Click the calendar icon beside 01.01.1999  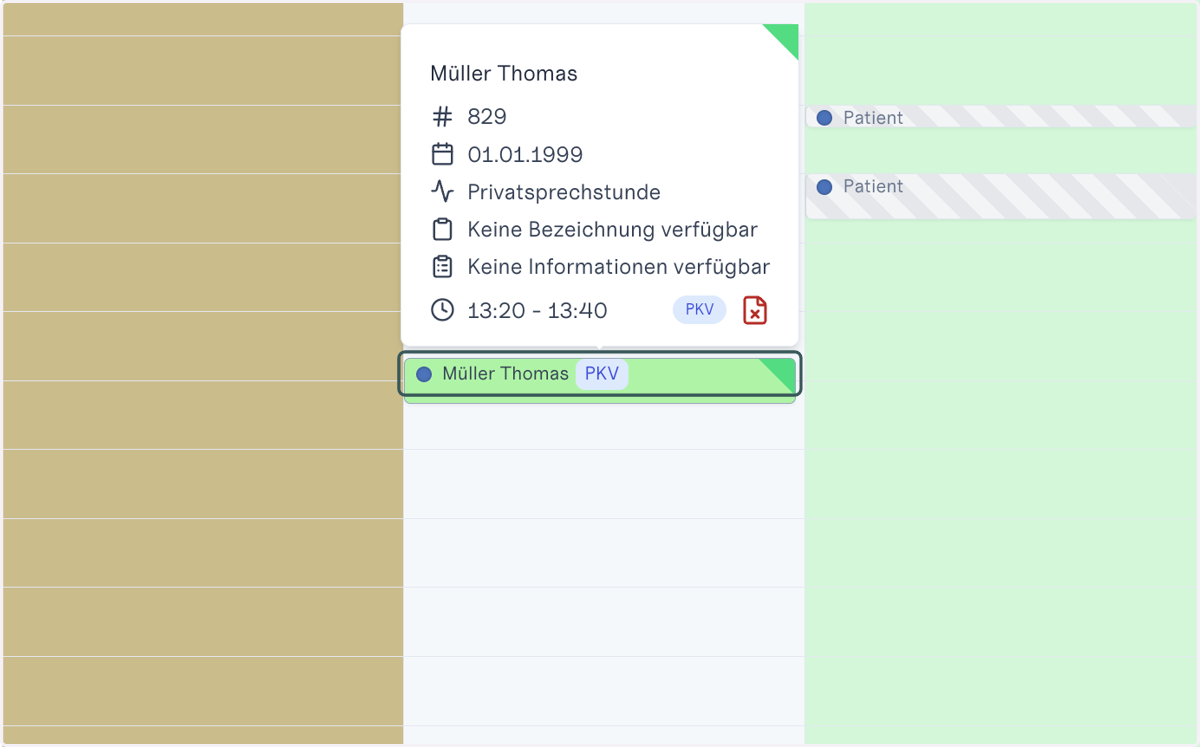click(x=442, y=154)
